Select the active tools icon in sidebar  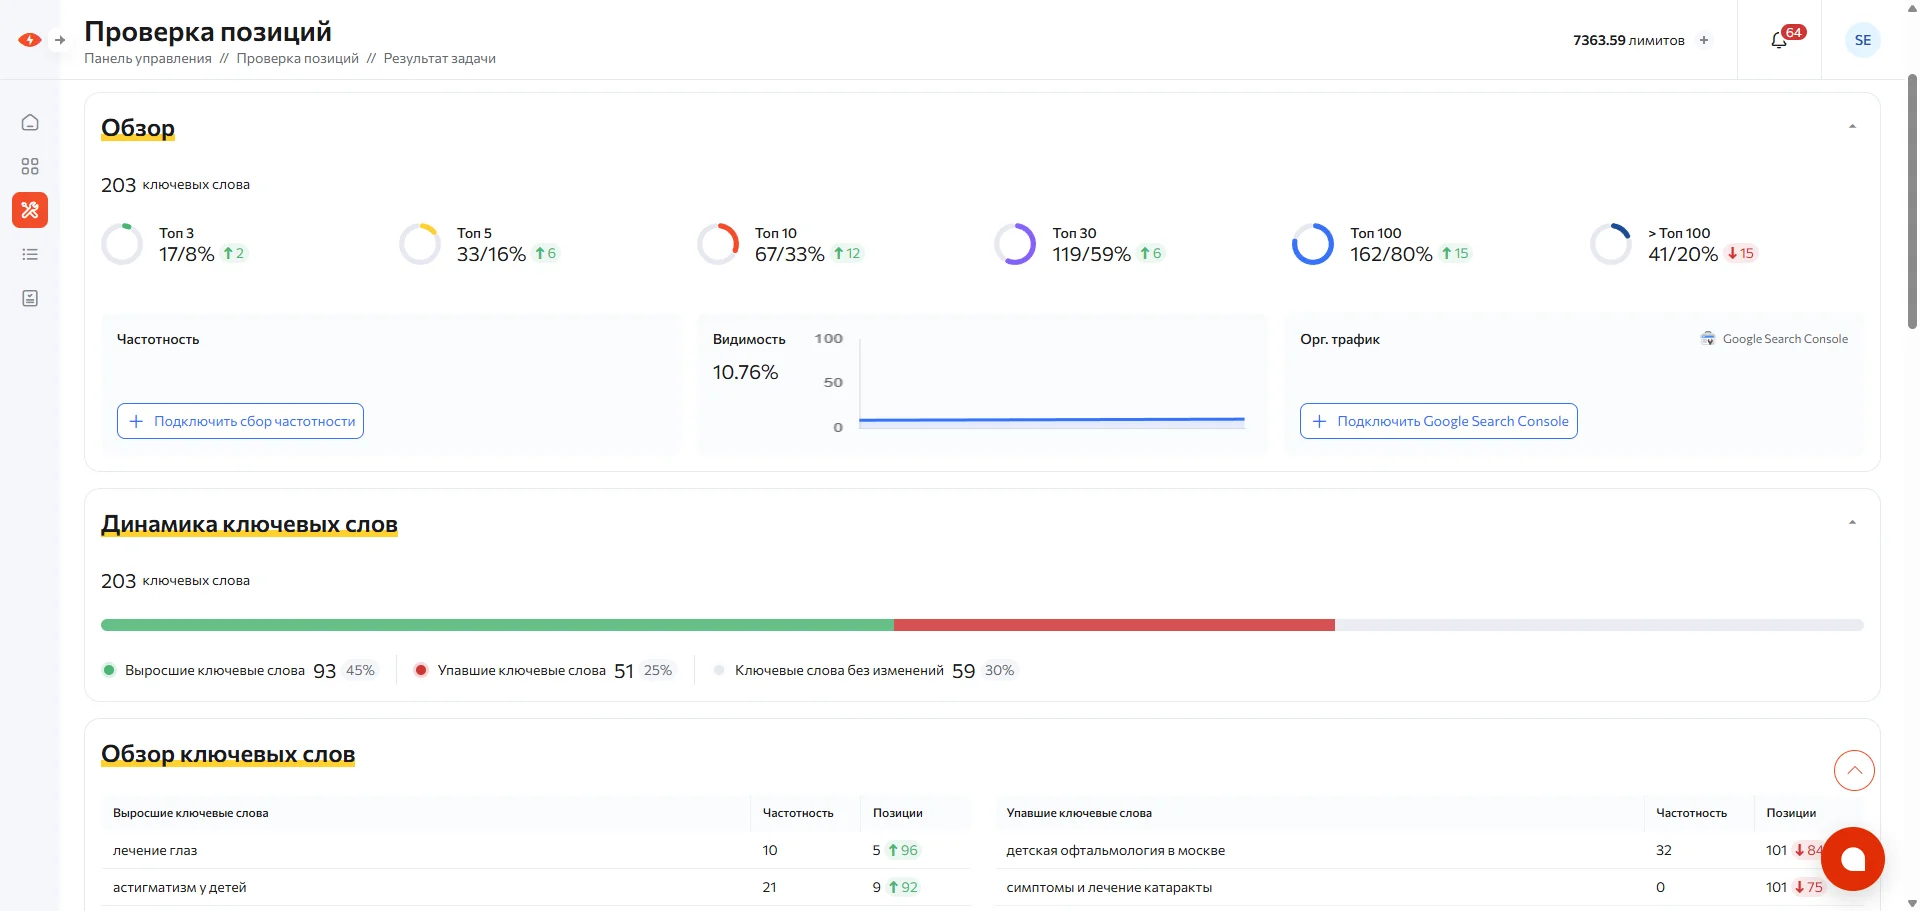pos(30,210)
